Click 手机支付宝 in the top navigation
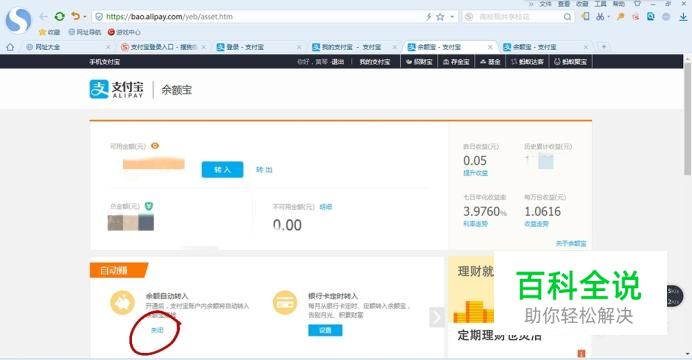This screenshot has width=692, height=360. [105, 62]
